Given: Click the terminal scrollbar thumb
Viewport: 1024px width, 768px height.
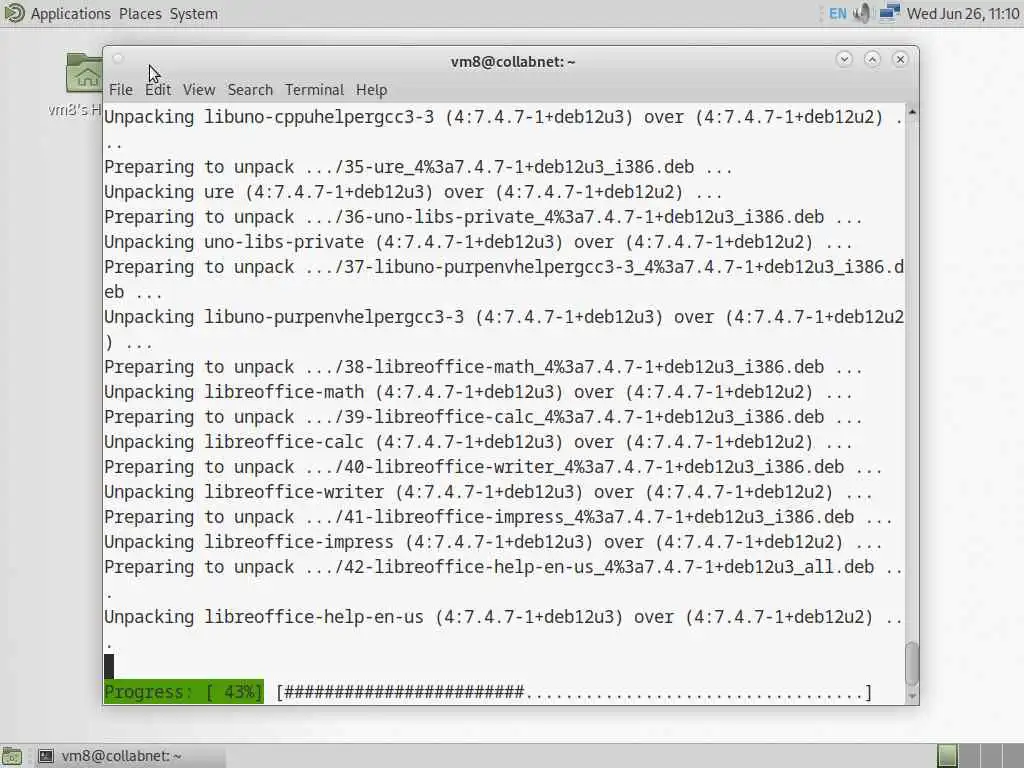Looking at the screenshot, I should pyautogui.click(x=912, y=664).
